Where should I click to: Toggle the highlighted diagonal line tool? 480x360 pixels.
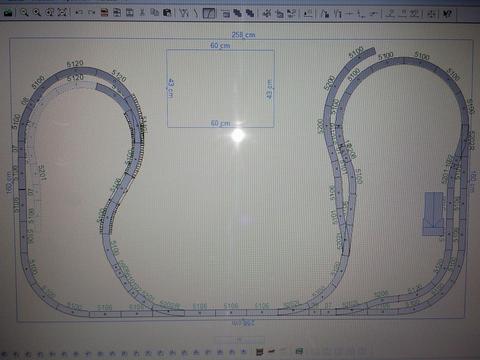[x=209, y=13]
